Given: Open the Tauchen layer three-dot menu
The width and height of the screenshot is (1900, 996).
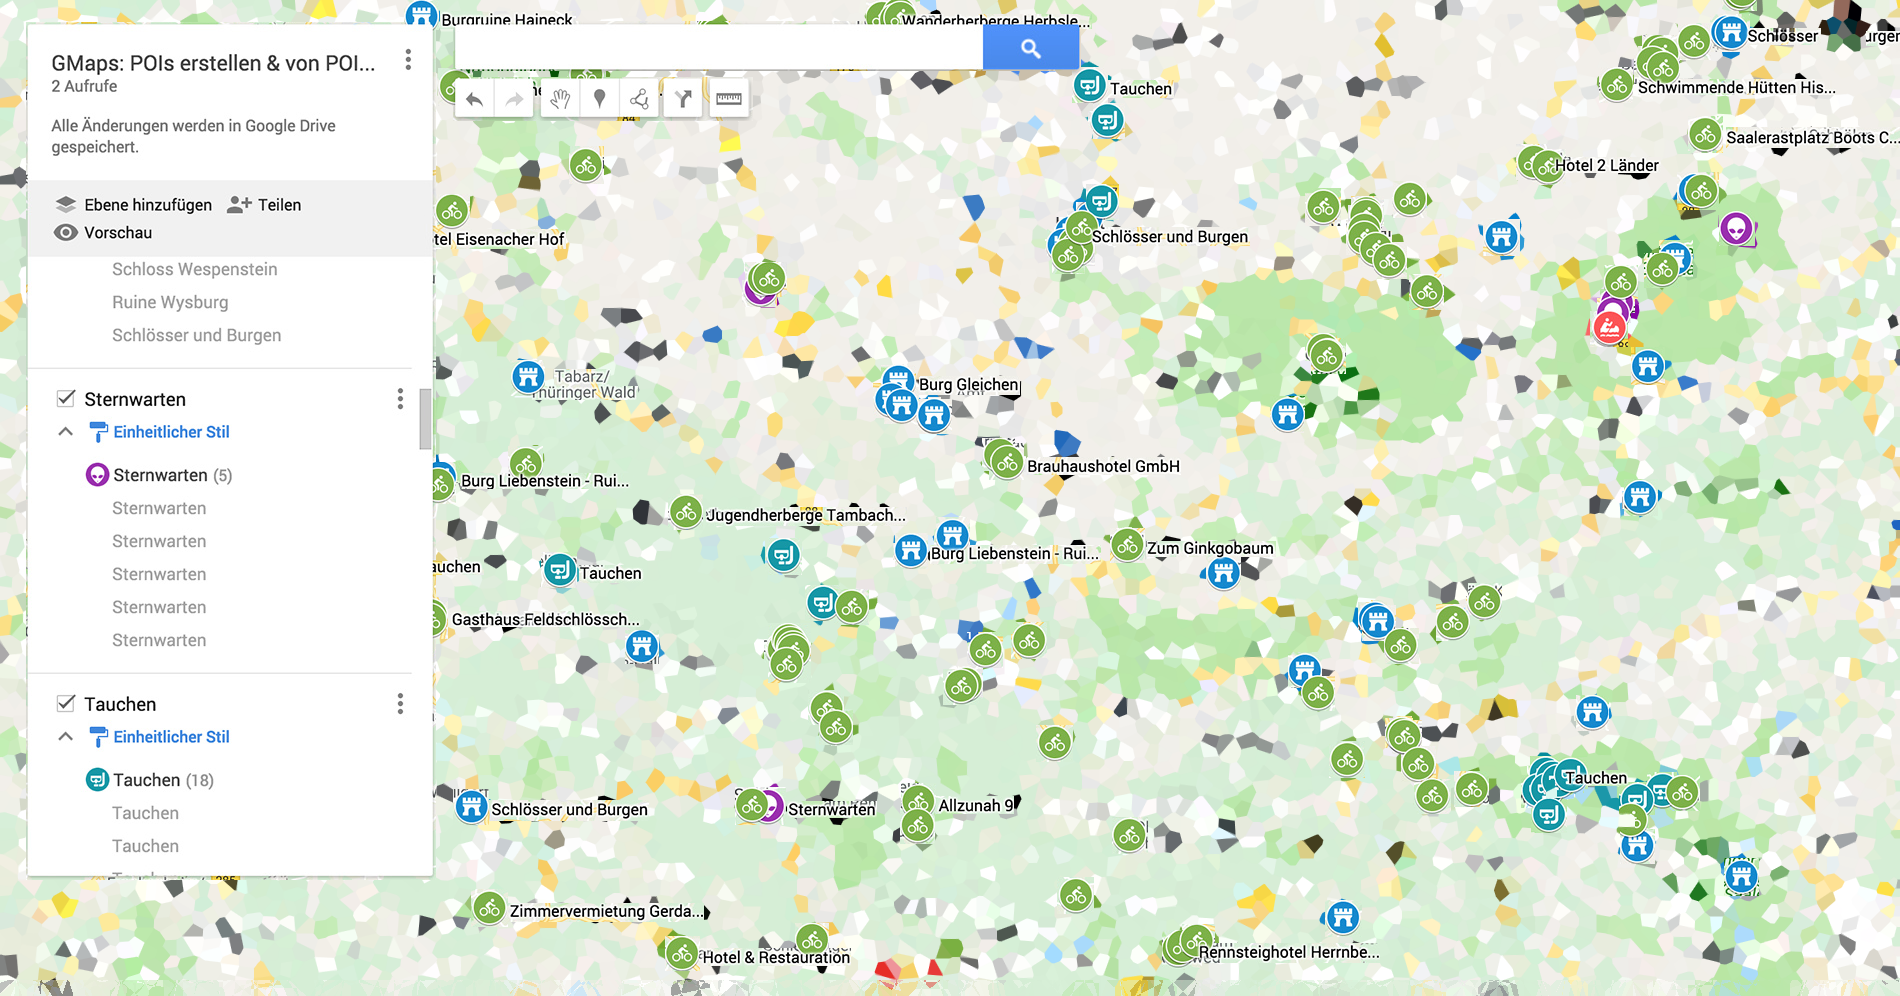Looking at the screenshot, I should pyautogui.click(x=400, y=705).
